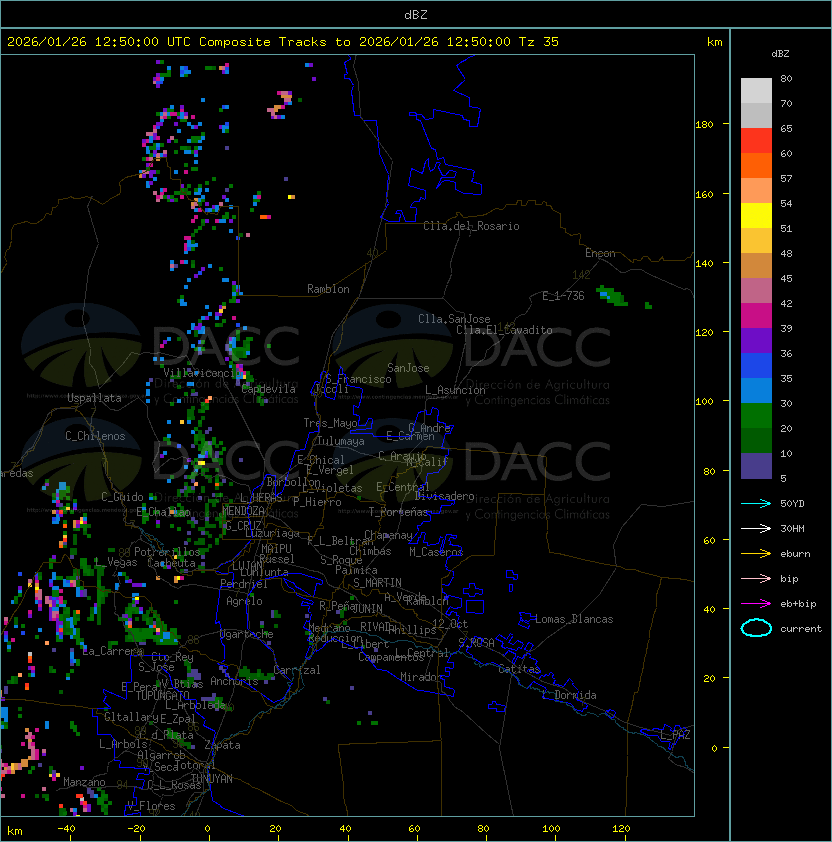Click the Tres_Mayo map label
Image resolution: width=832 pixels, height=842 pixels.
point(330,423)
